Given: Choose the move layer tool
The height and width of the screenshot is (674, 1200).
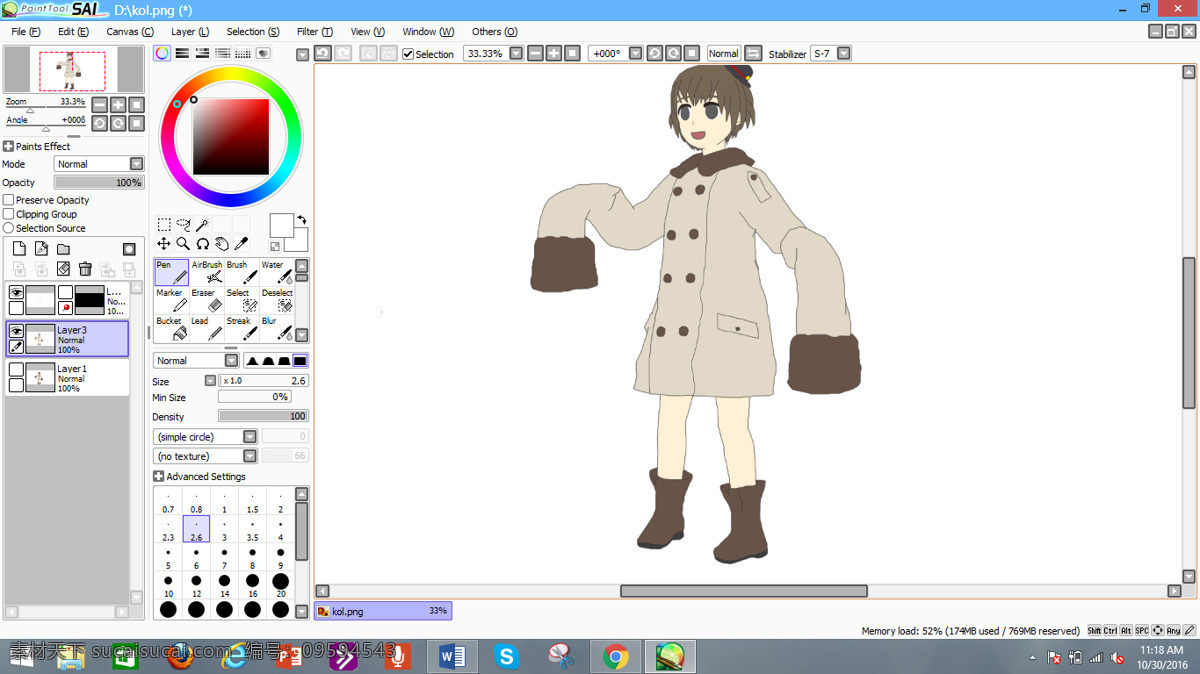Looking at the screenshot, I should pyautogui.click(x=164, y=243).
